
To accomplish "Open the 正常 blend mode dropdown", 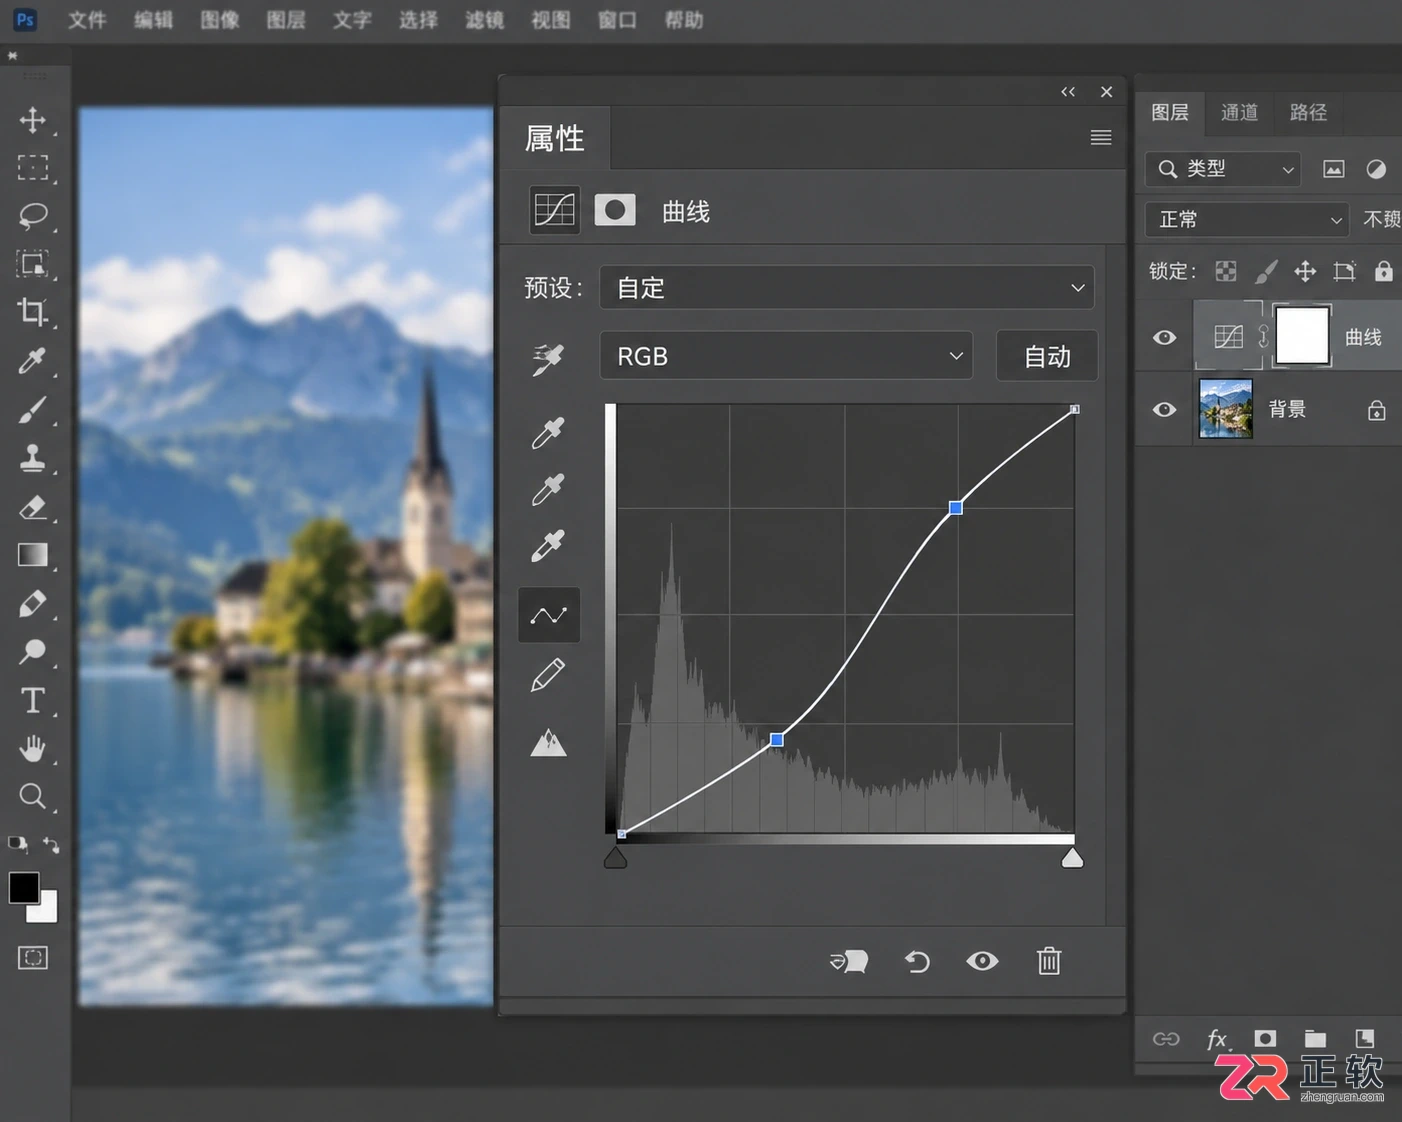I will click(1247, 219).
